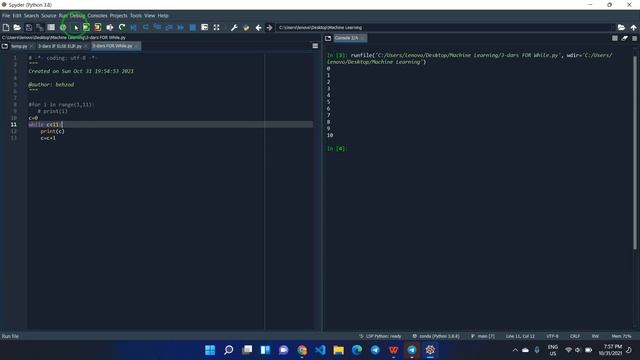Close the temp.py tab
The height and width of the screenshot is (360, 640).
pos(31,46)
